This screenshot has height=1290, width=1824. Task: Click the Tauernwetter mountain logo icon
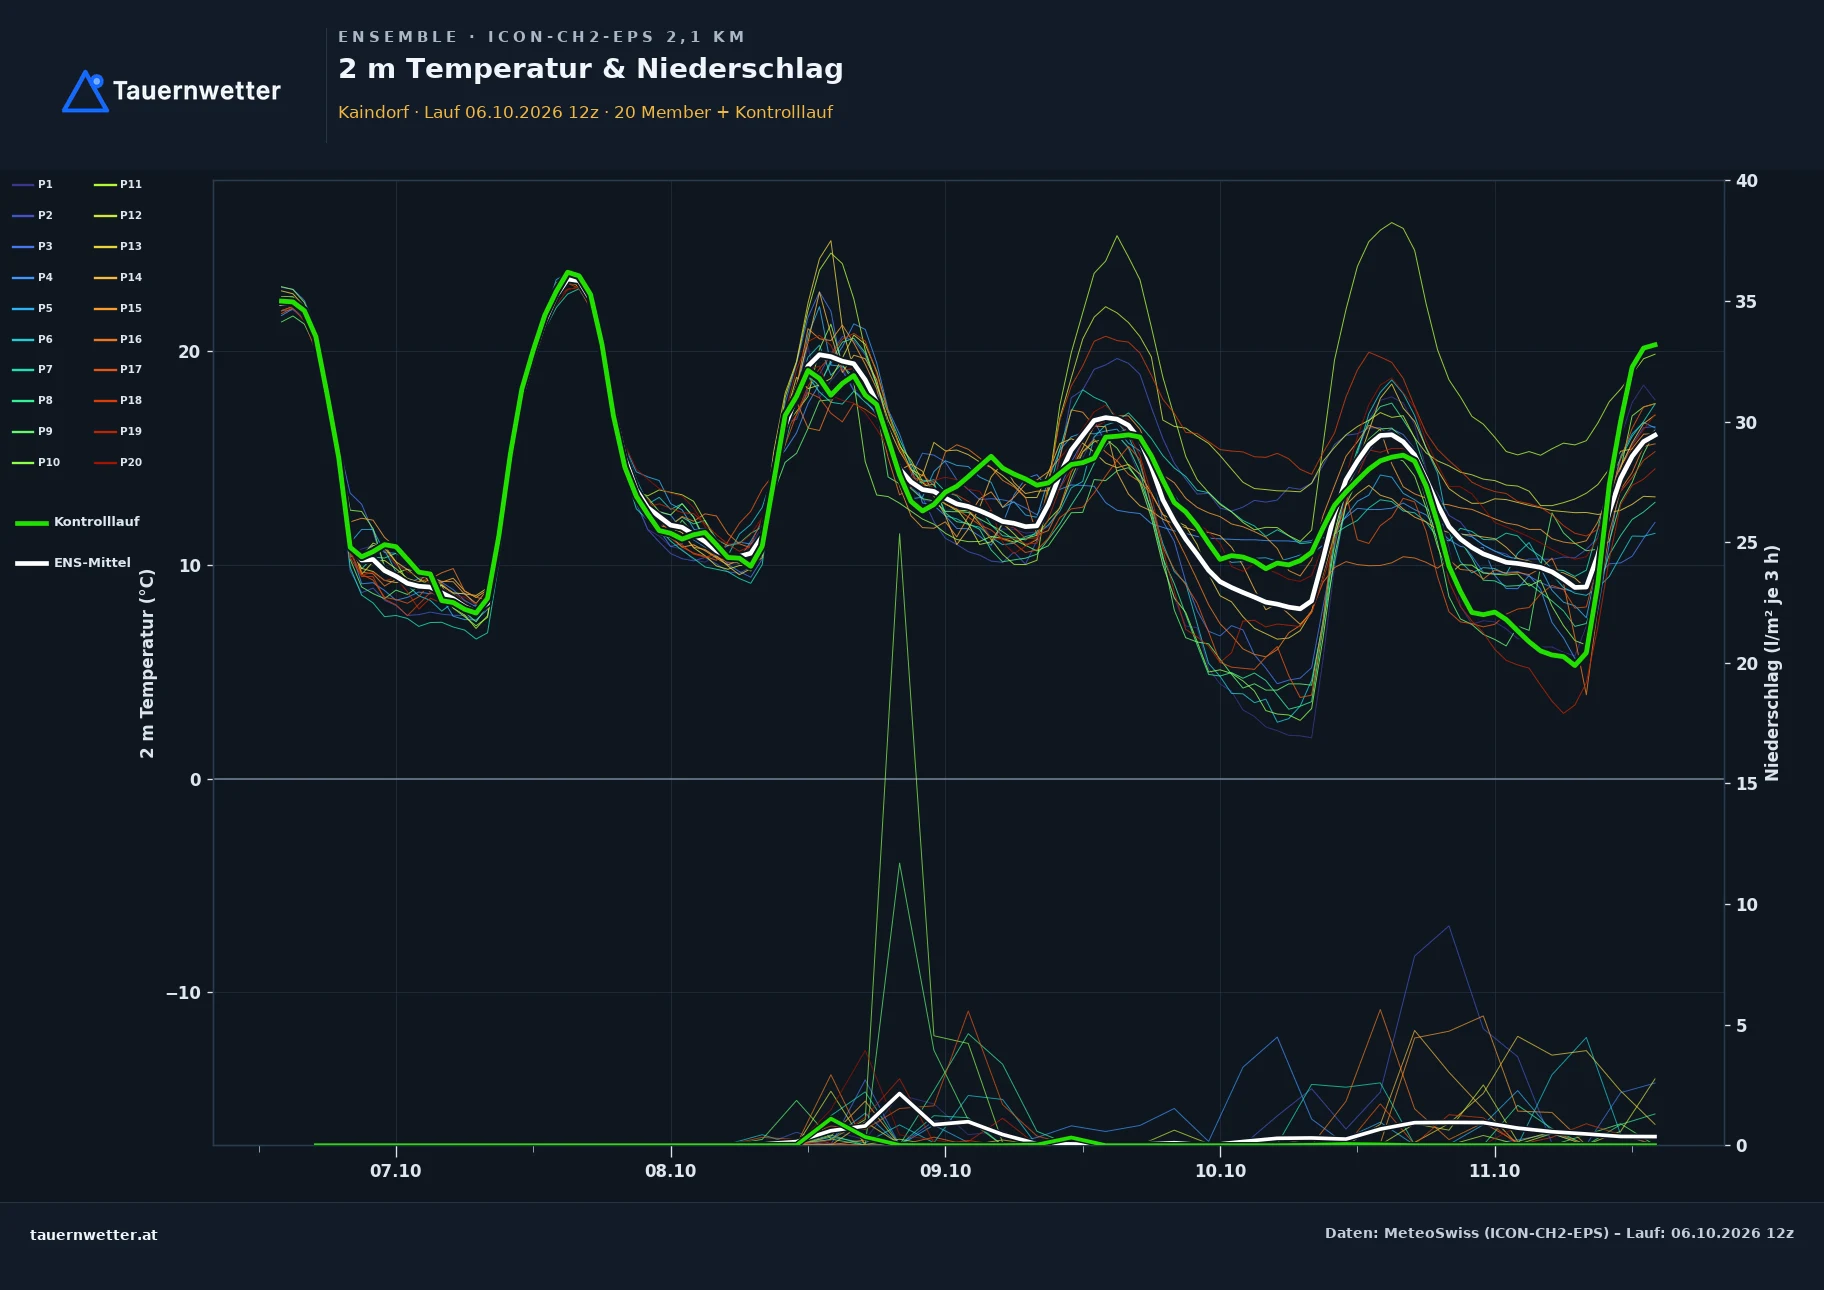coord(85,91)
